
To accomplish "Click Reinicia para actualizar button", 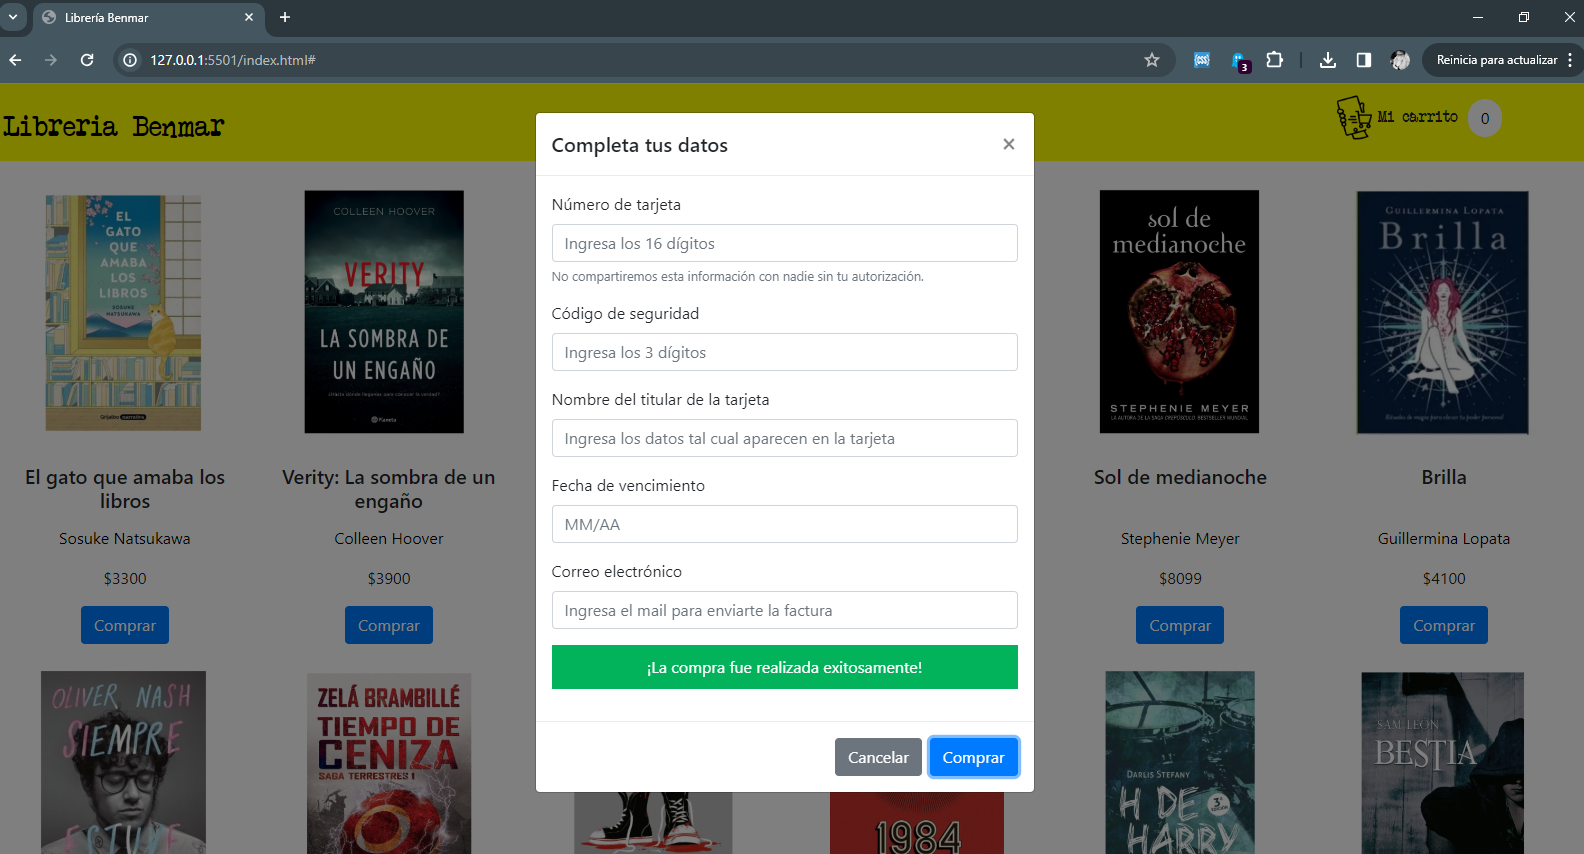I will point(1496,60).
